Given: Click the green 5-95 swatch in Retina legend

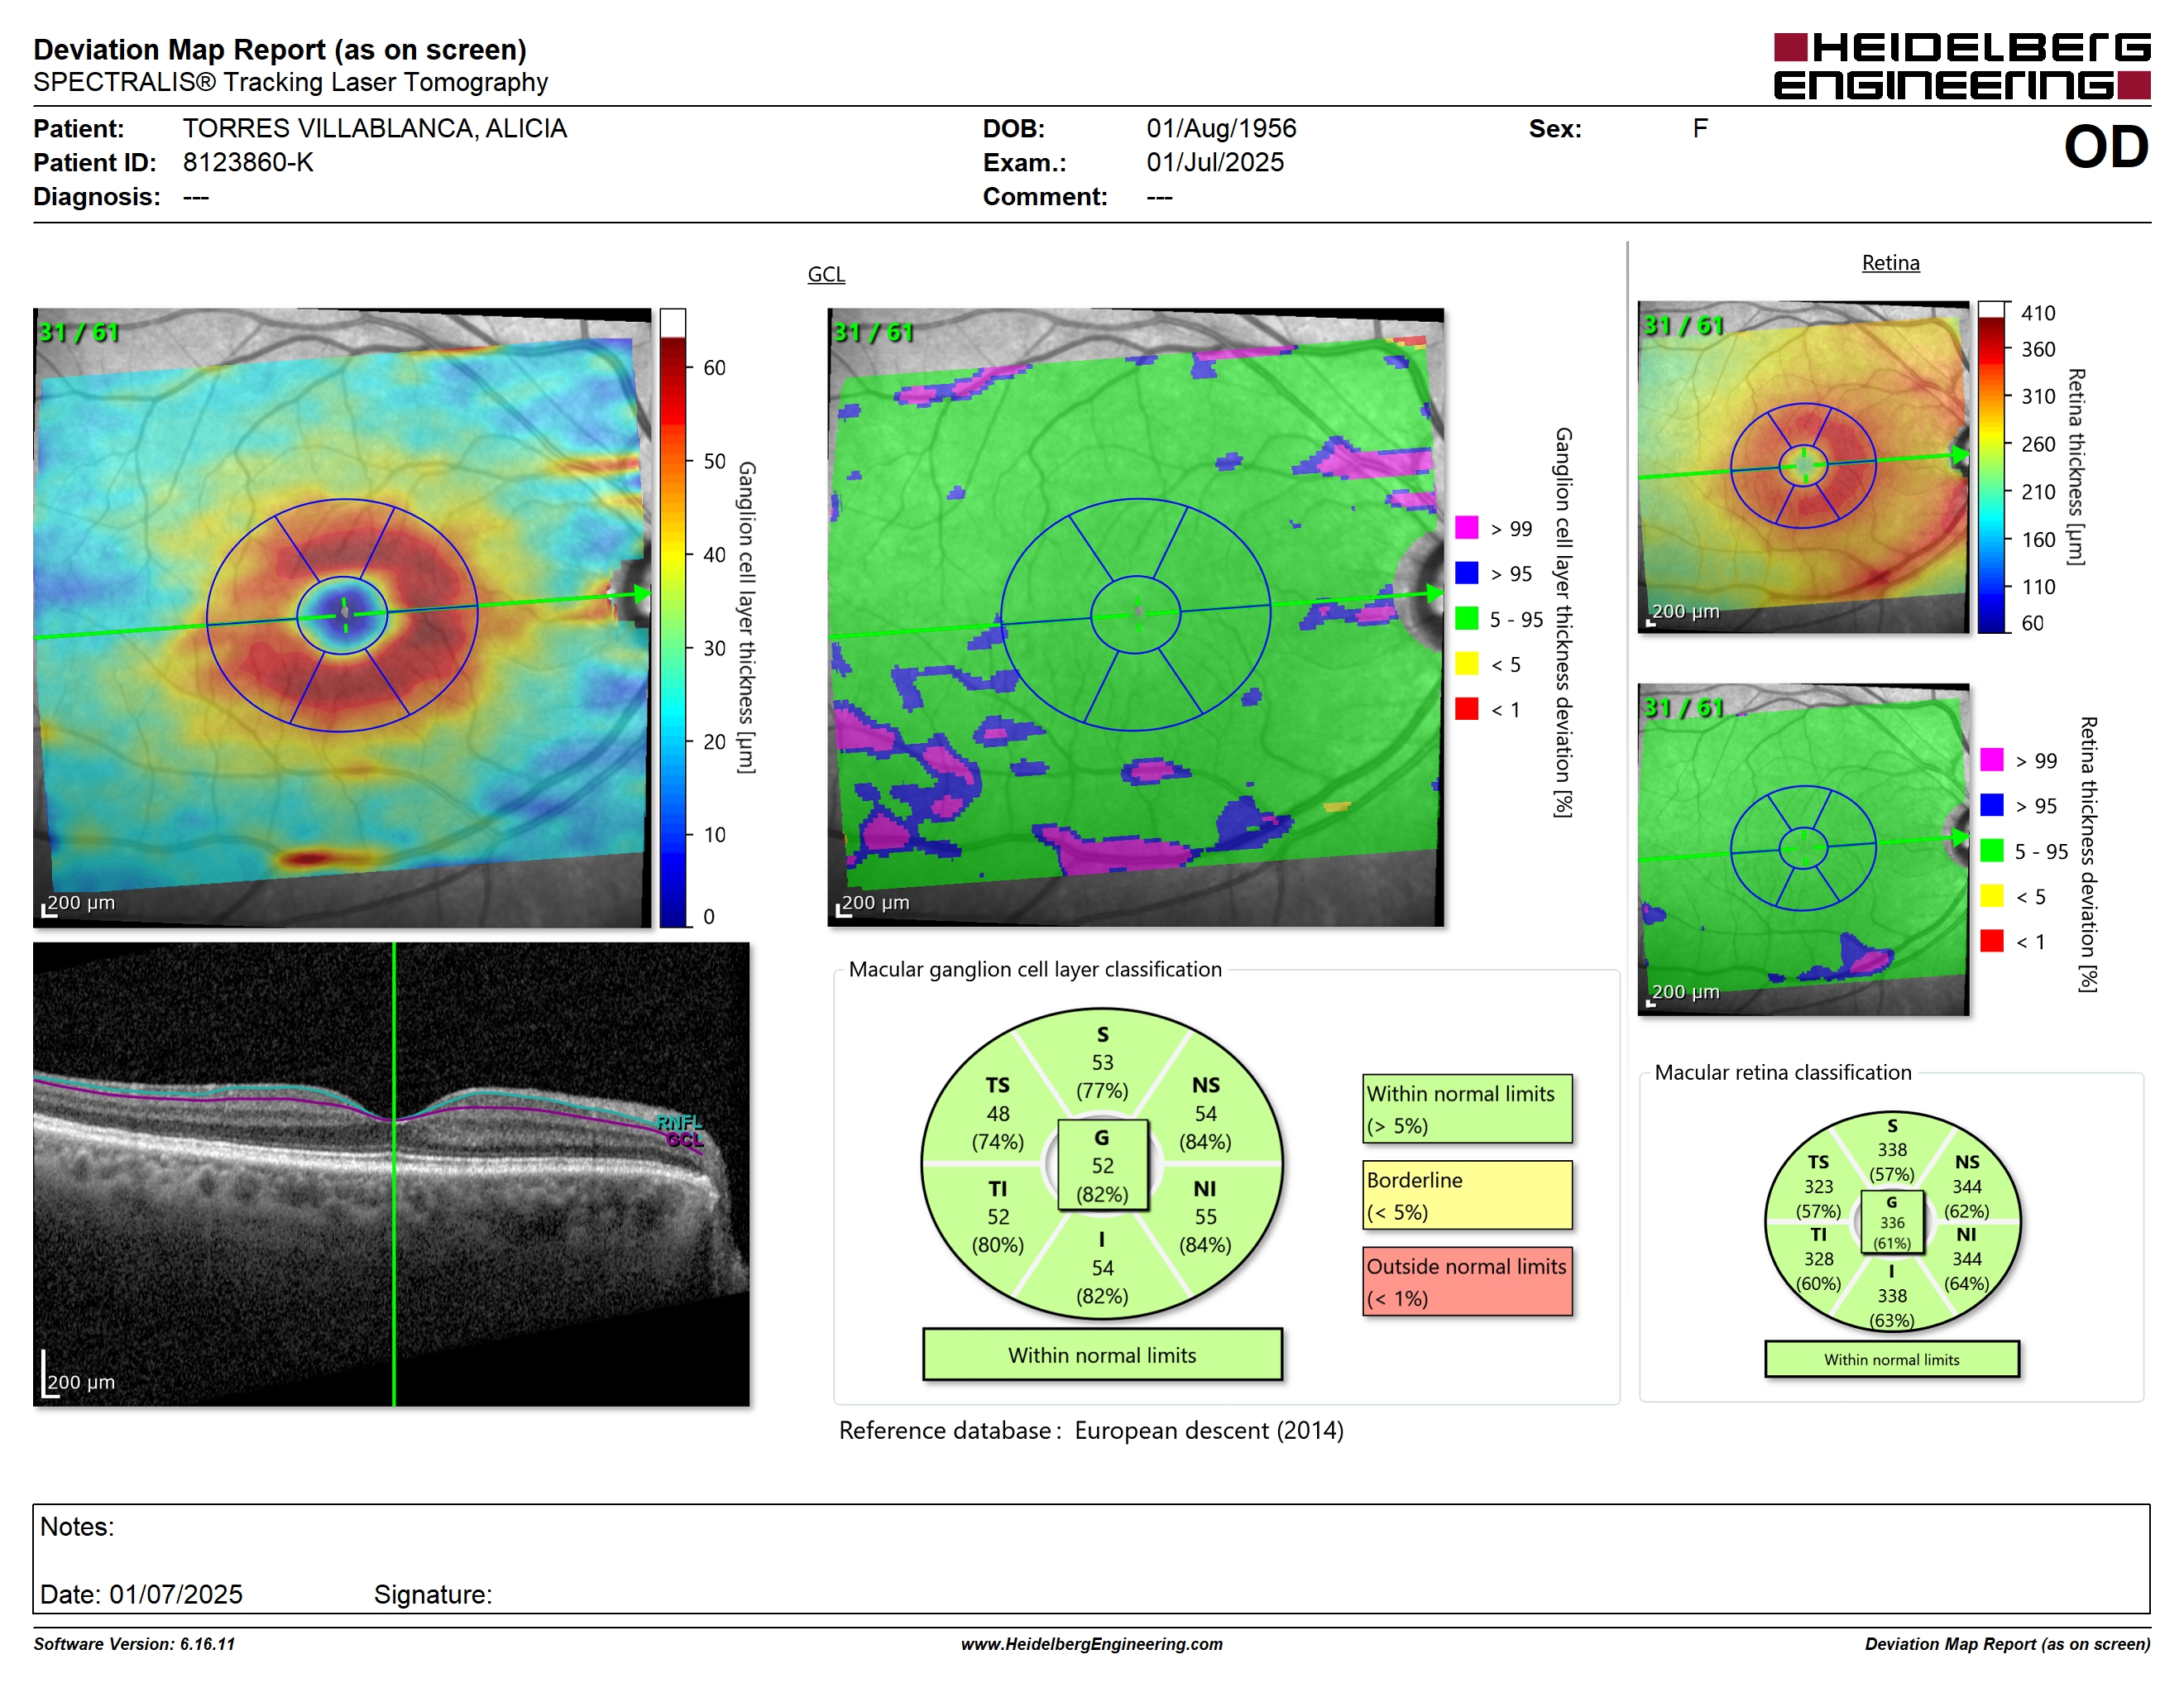Looking at the screenshot, I should coord(1991,850).
